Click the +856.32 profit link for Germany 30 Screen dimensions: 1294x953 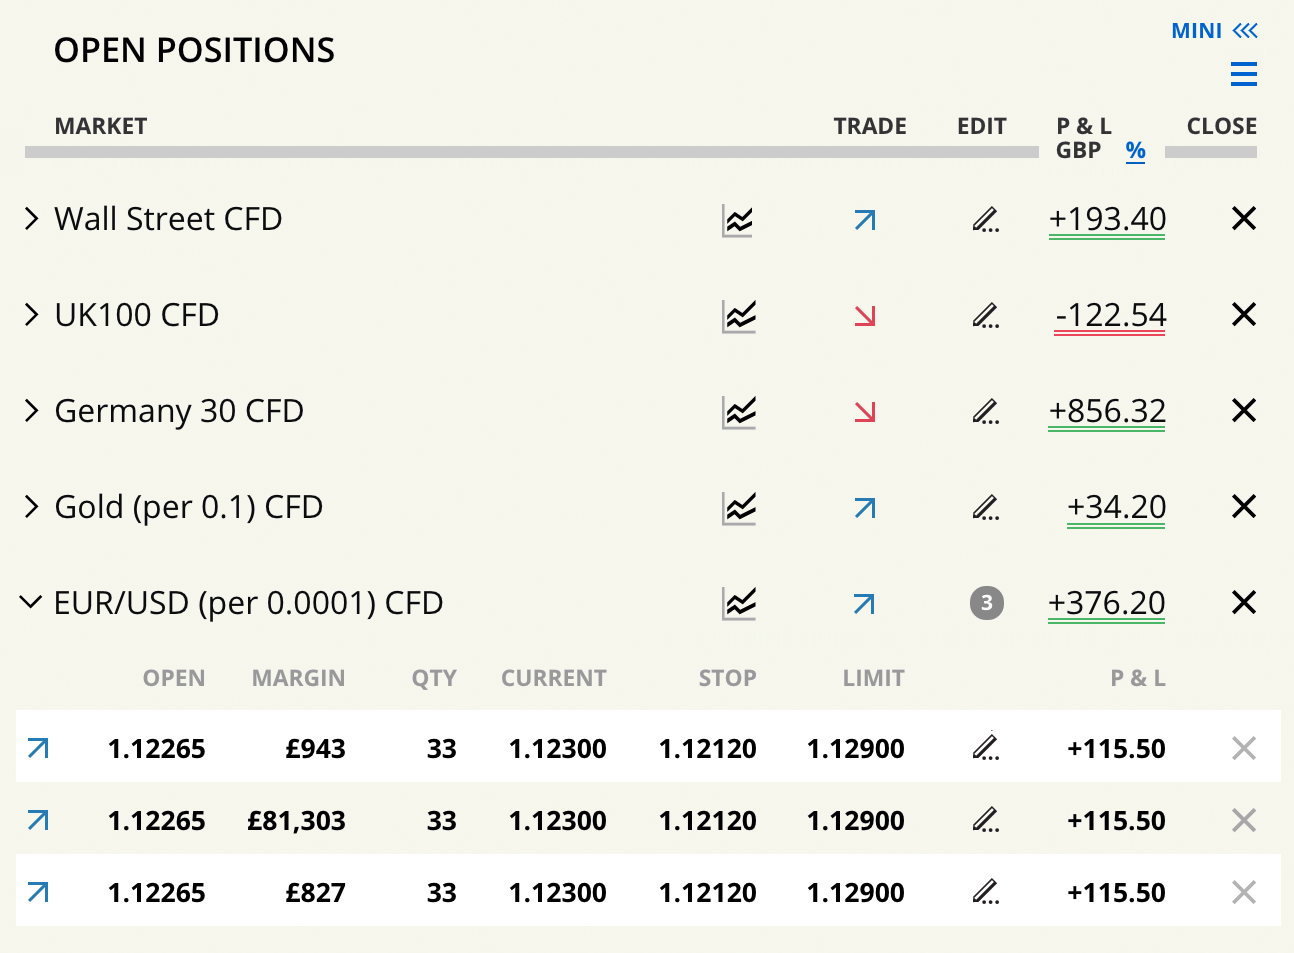[1107, 411]
